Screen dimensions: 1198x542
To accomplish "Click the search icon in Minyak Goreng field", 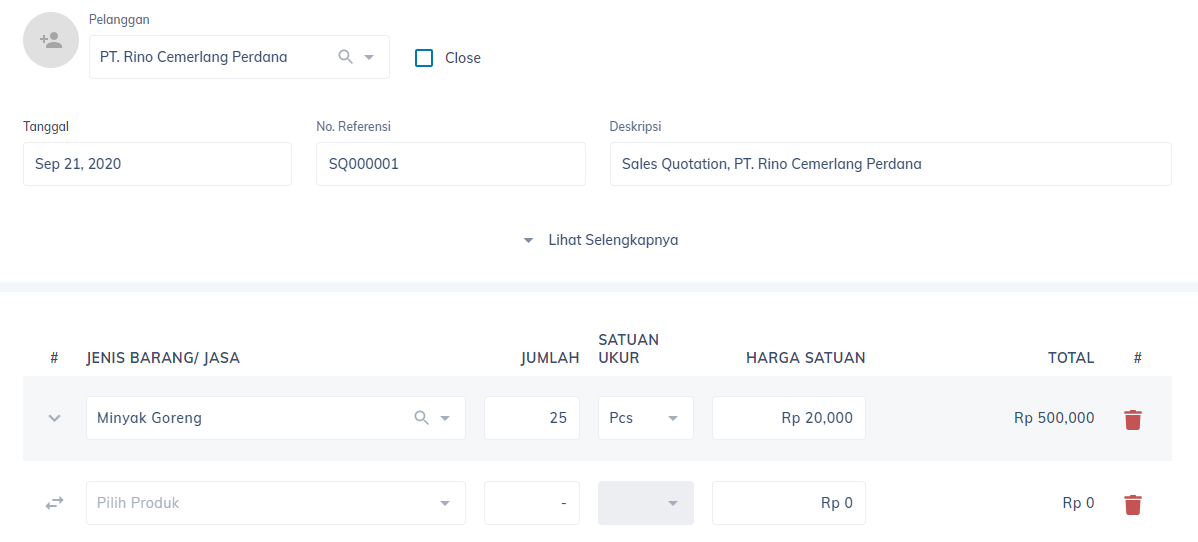I will click(x=422, y=418).
